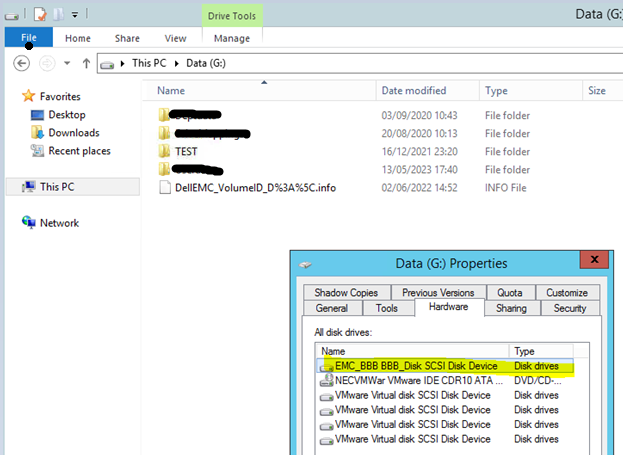Open the Shadow Copies tab
Image resolution: width=623 pixels, height=455 pixels.
pos(345,292)
